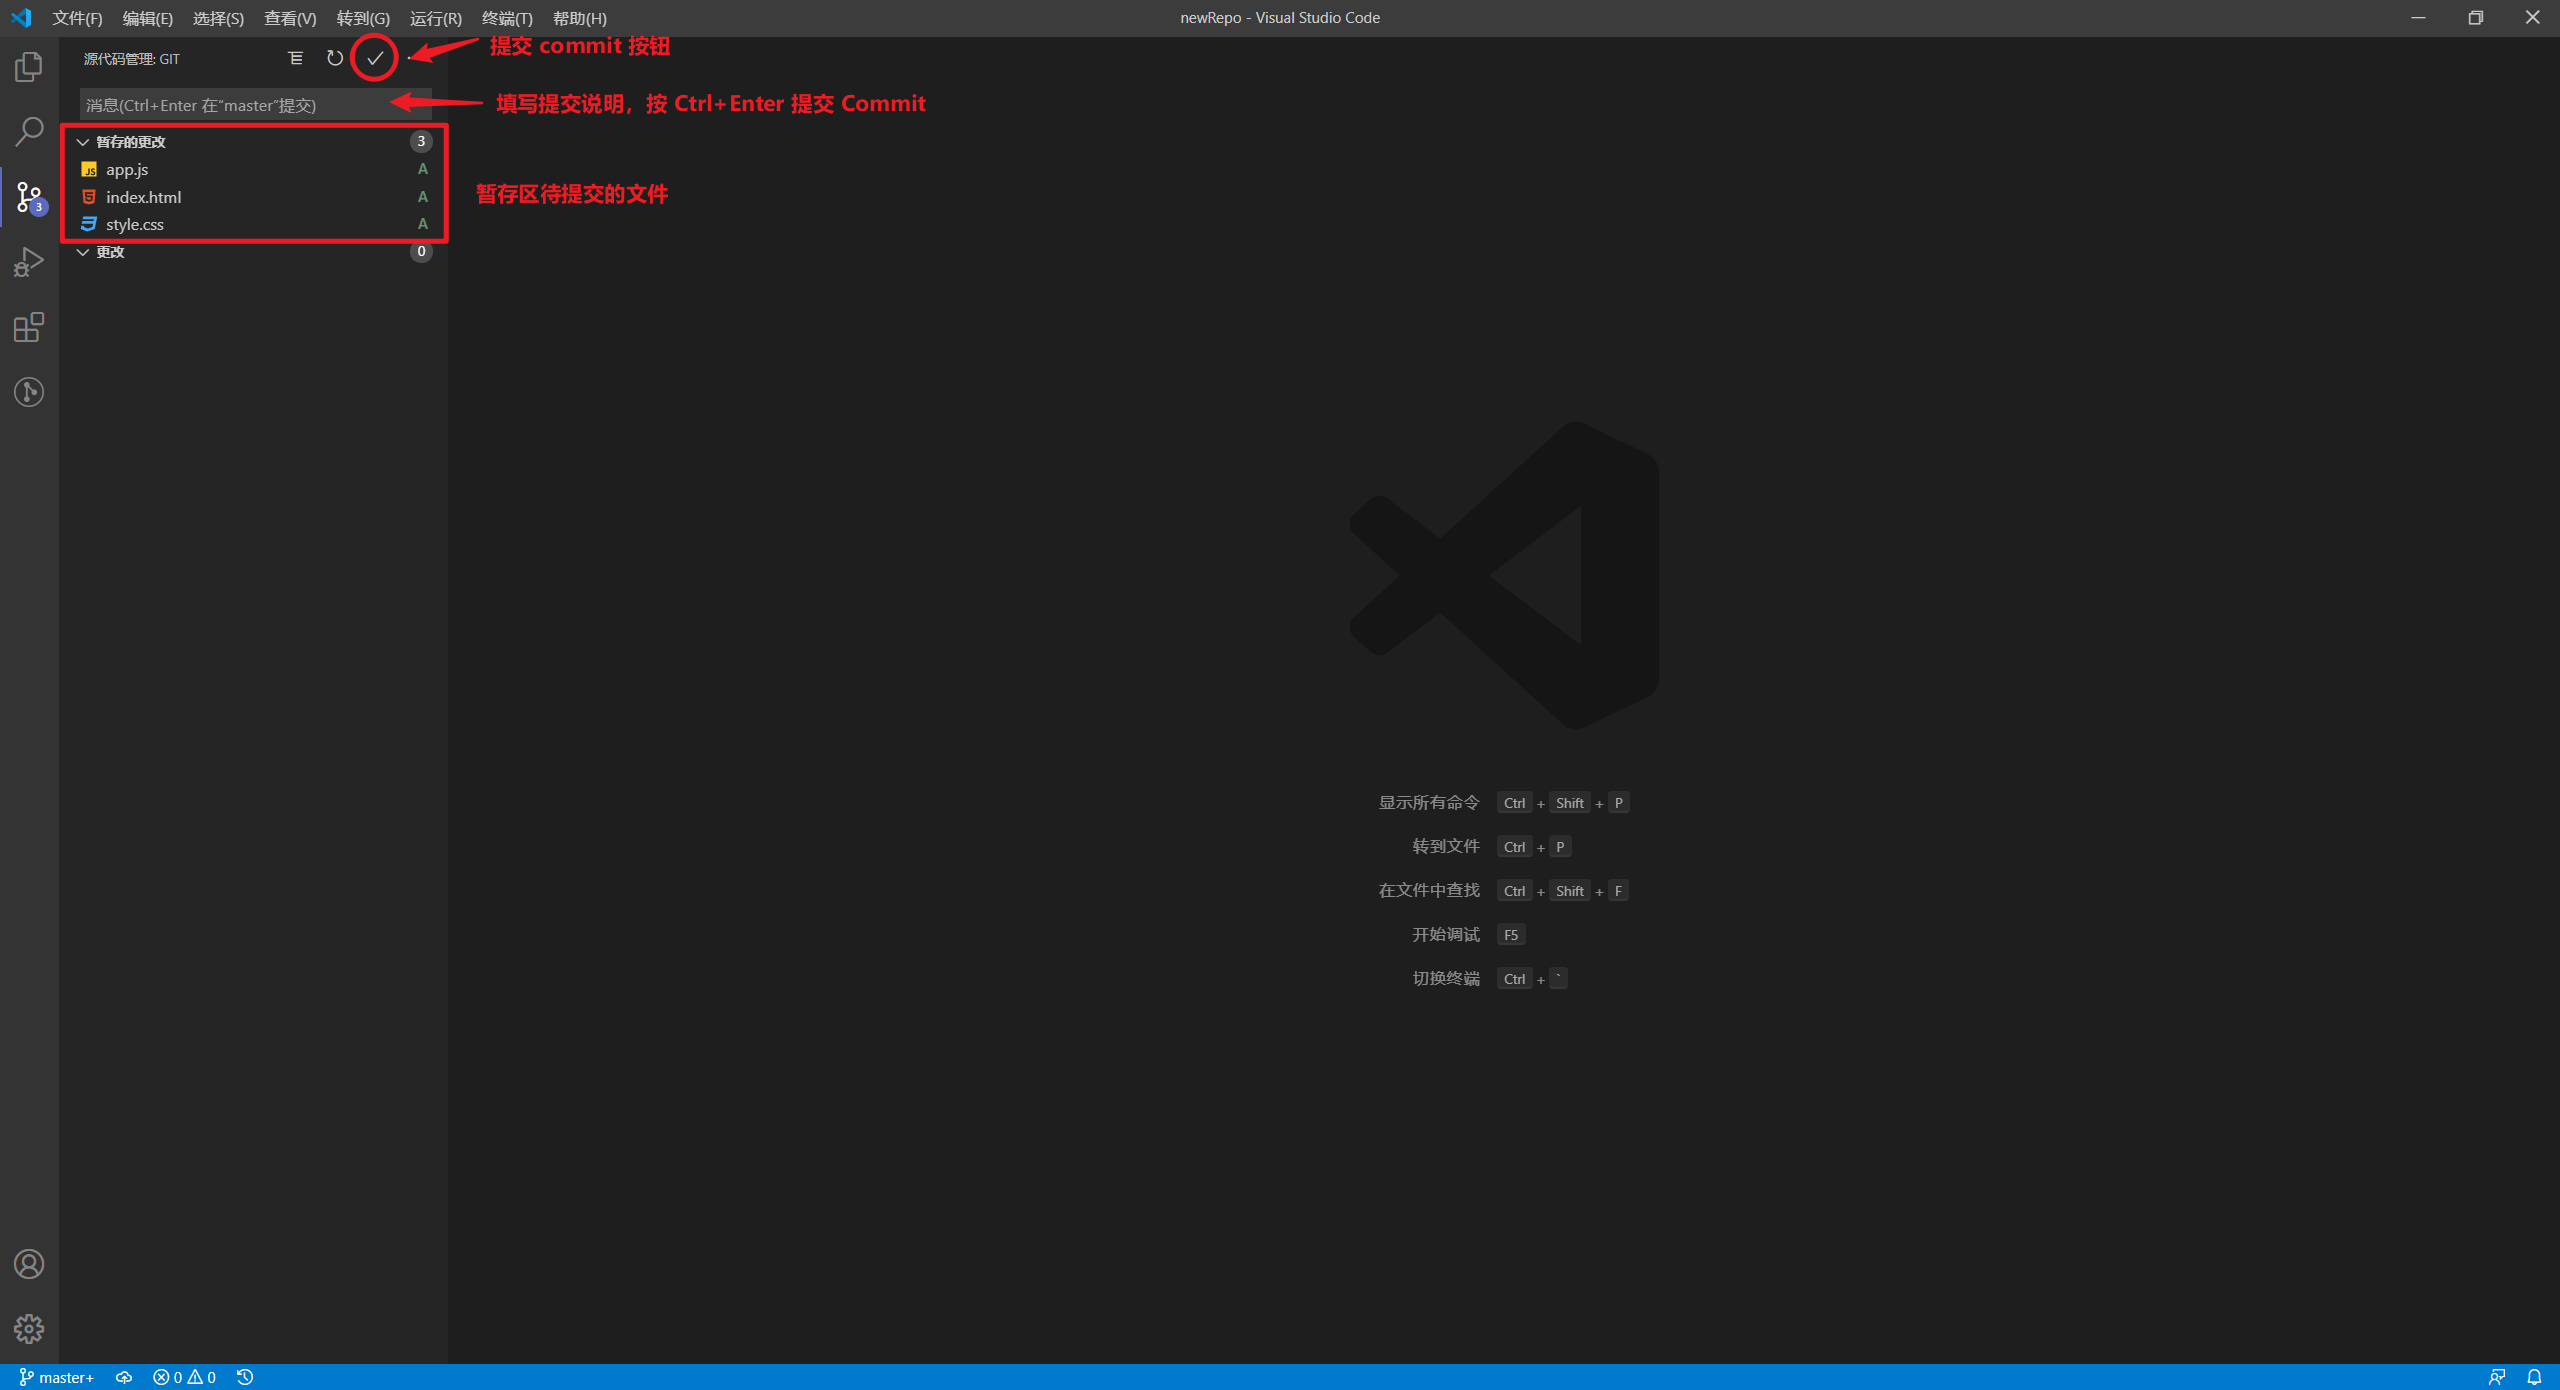Open the 编辑(E) menu

[147, 18]
